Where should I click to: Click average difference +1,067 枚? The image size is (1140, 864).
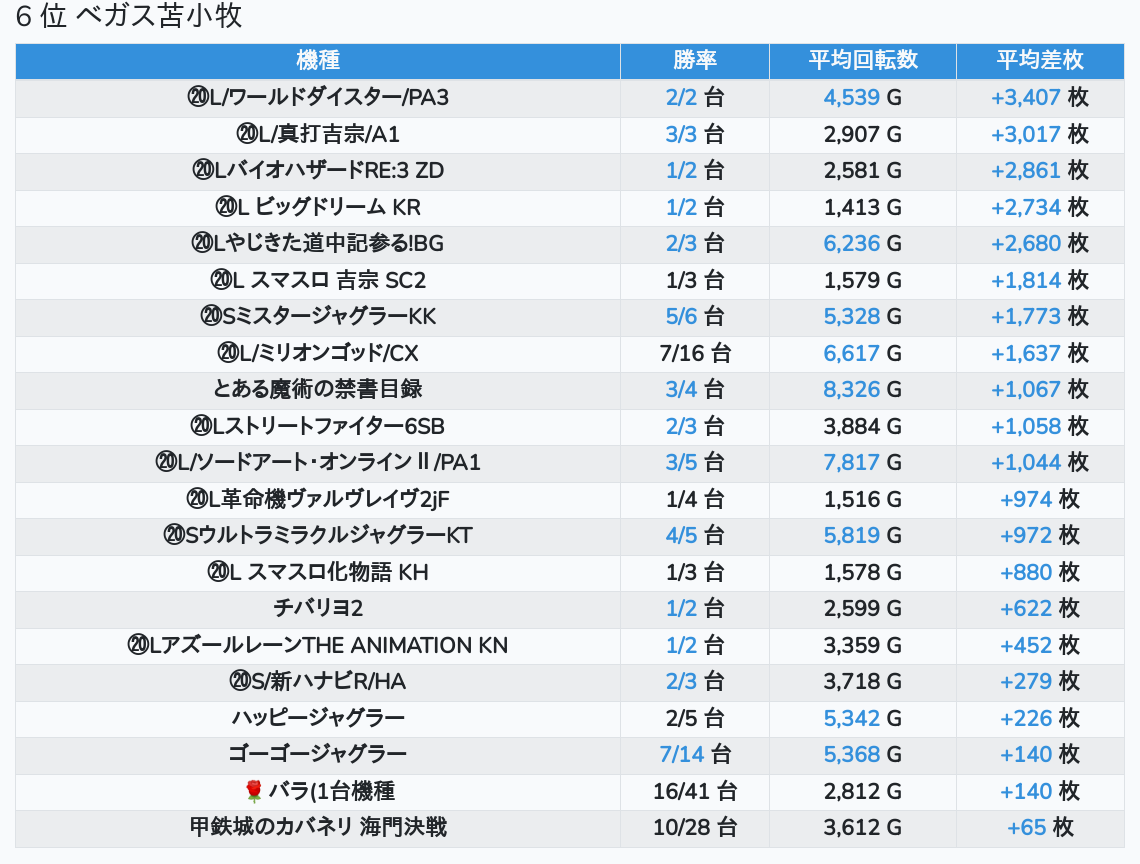(x=1040, y=389)
